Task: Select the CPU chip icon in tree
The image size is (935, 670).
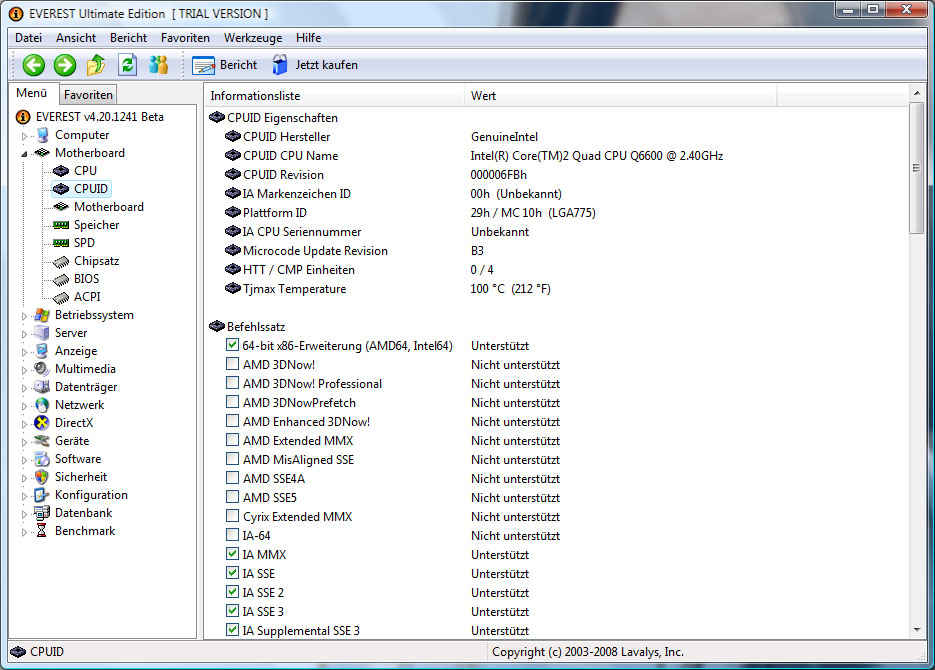Action: [61, 171]
